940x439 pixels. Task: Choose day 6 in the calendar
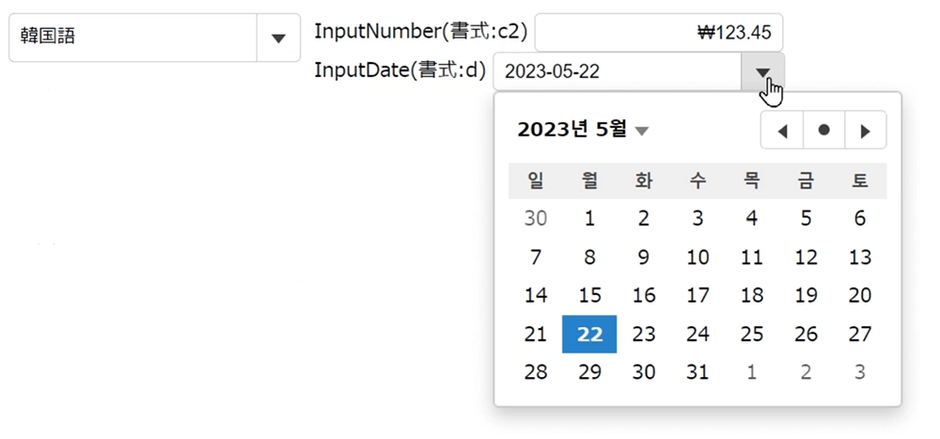pos(860,218)
